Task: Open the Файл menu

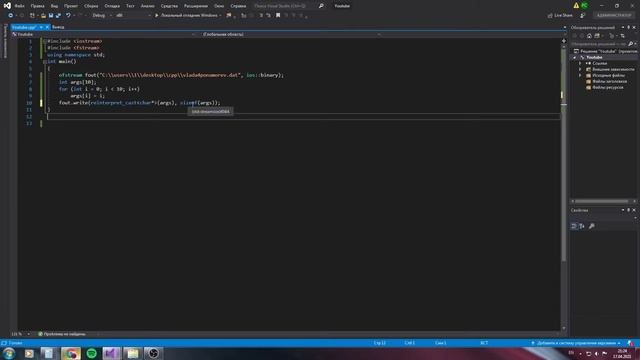Action: [19, 6]
